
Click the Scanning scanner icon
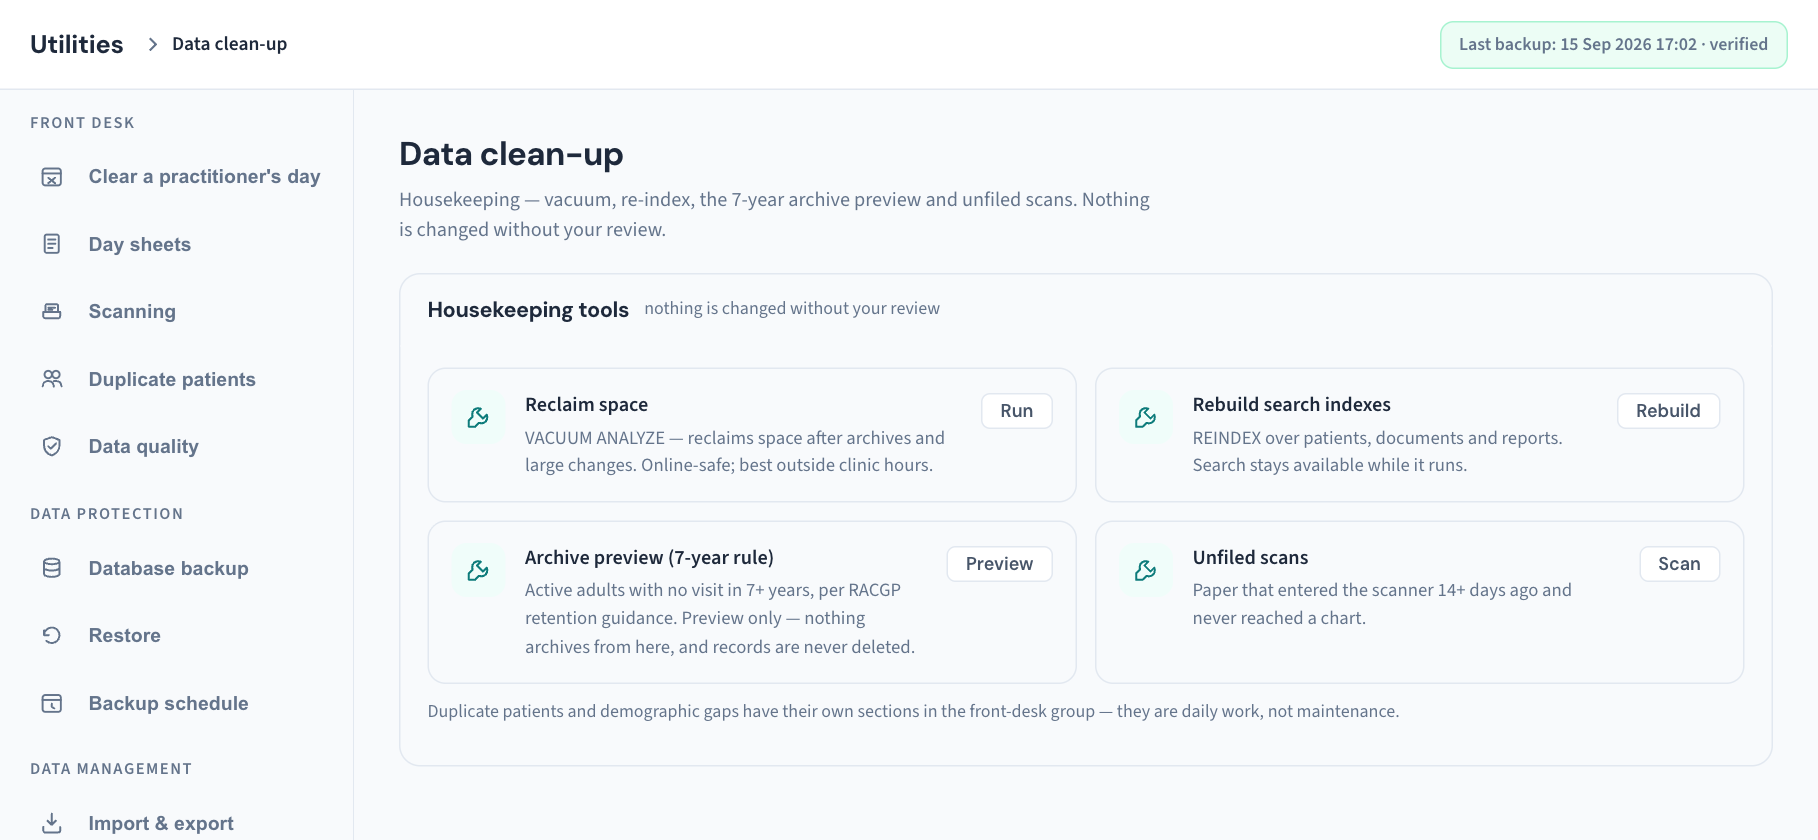tap(52, 311)
